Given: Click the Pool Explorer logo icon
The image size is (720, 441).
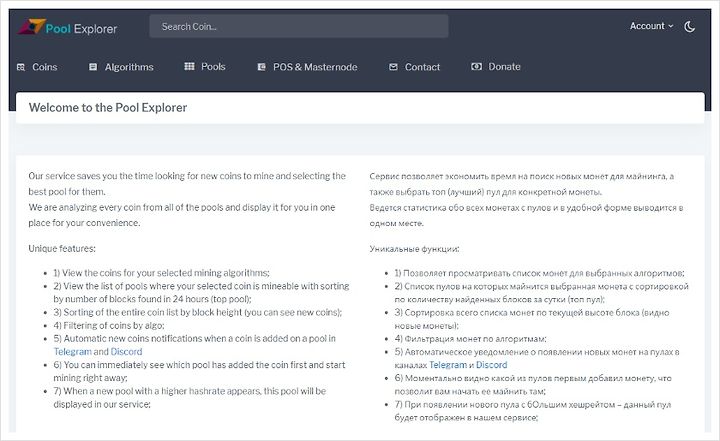Looking at the screenshot, I should [31, 27].
